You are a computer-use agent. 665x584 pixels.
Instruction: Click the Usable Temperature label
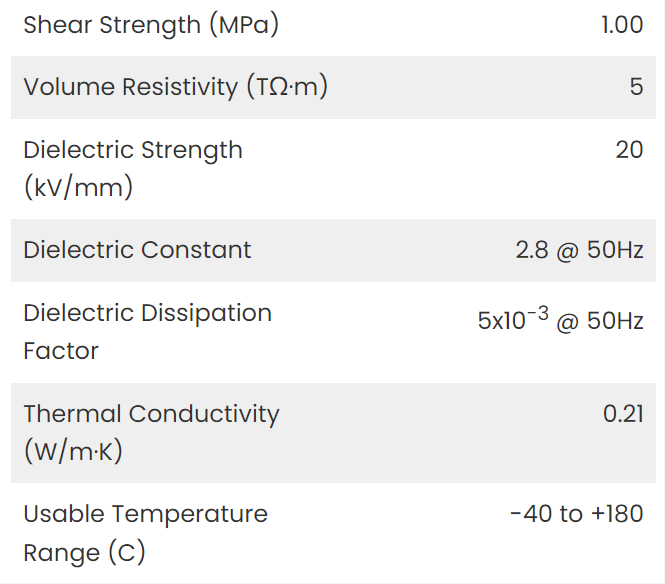[x=145, y=514]
